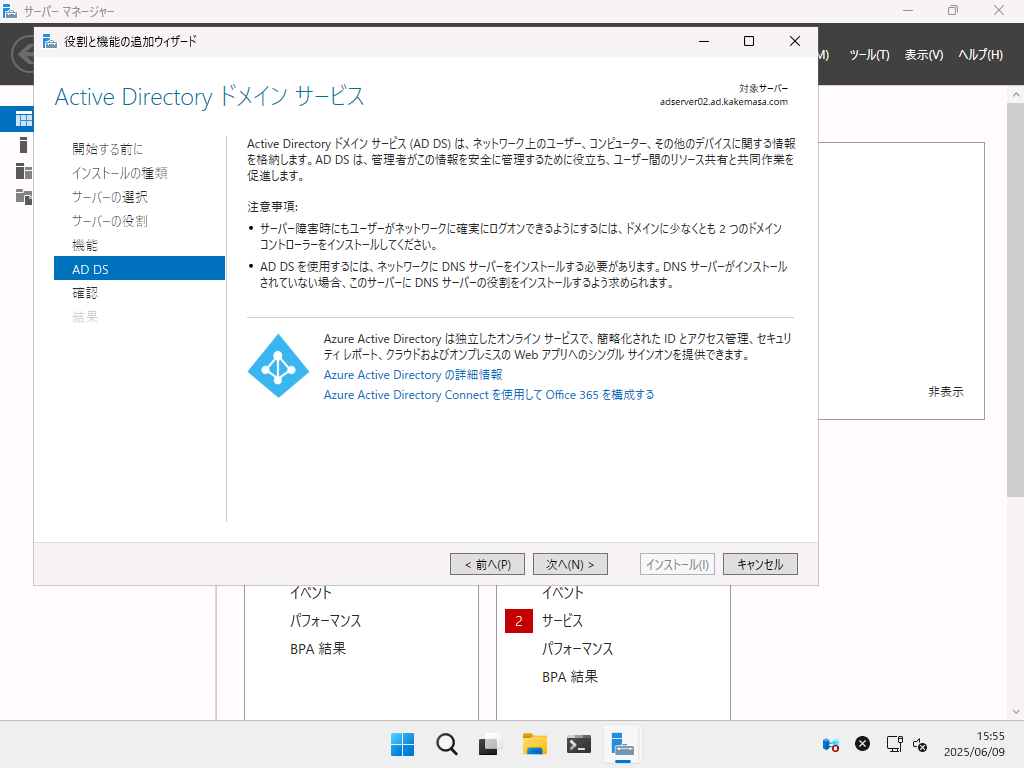The width and height of the screenshot is (1024, 768).
Task: Click the Server Manager dashboard sidebar icon
Action: click(24, 119)
